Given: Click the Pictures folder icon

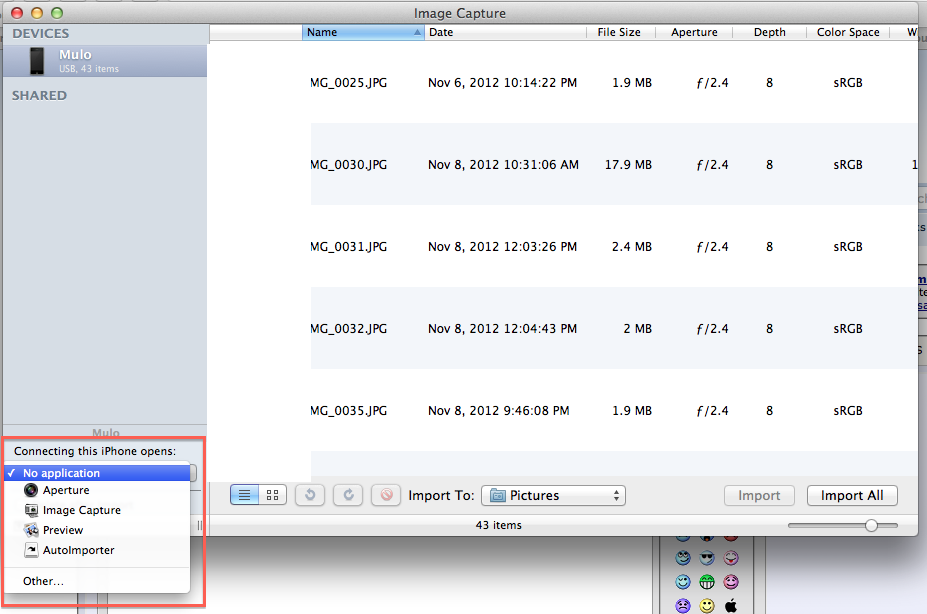Looking at the screenshot, I should [x=498, y=495].
